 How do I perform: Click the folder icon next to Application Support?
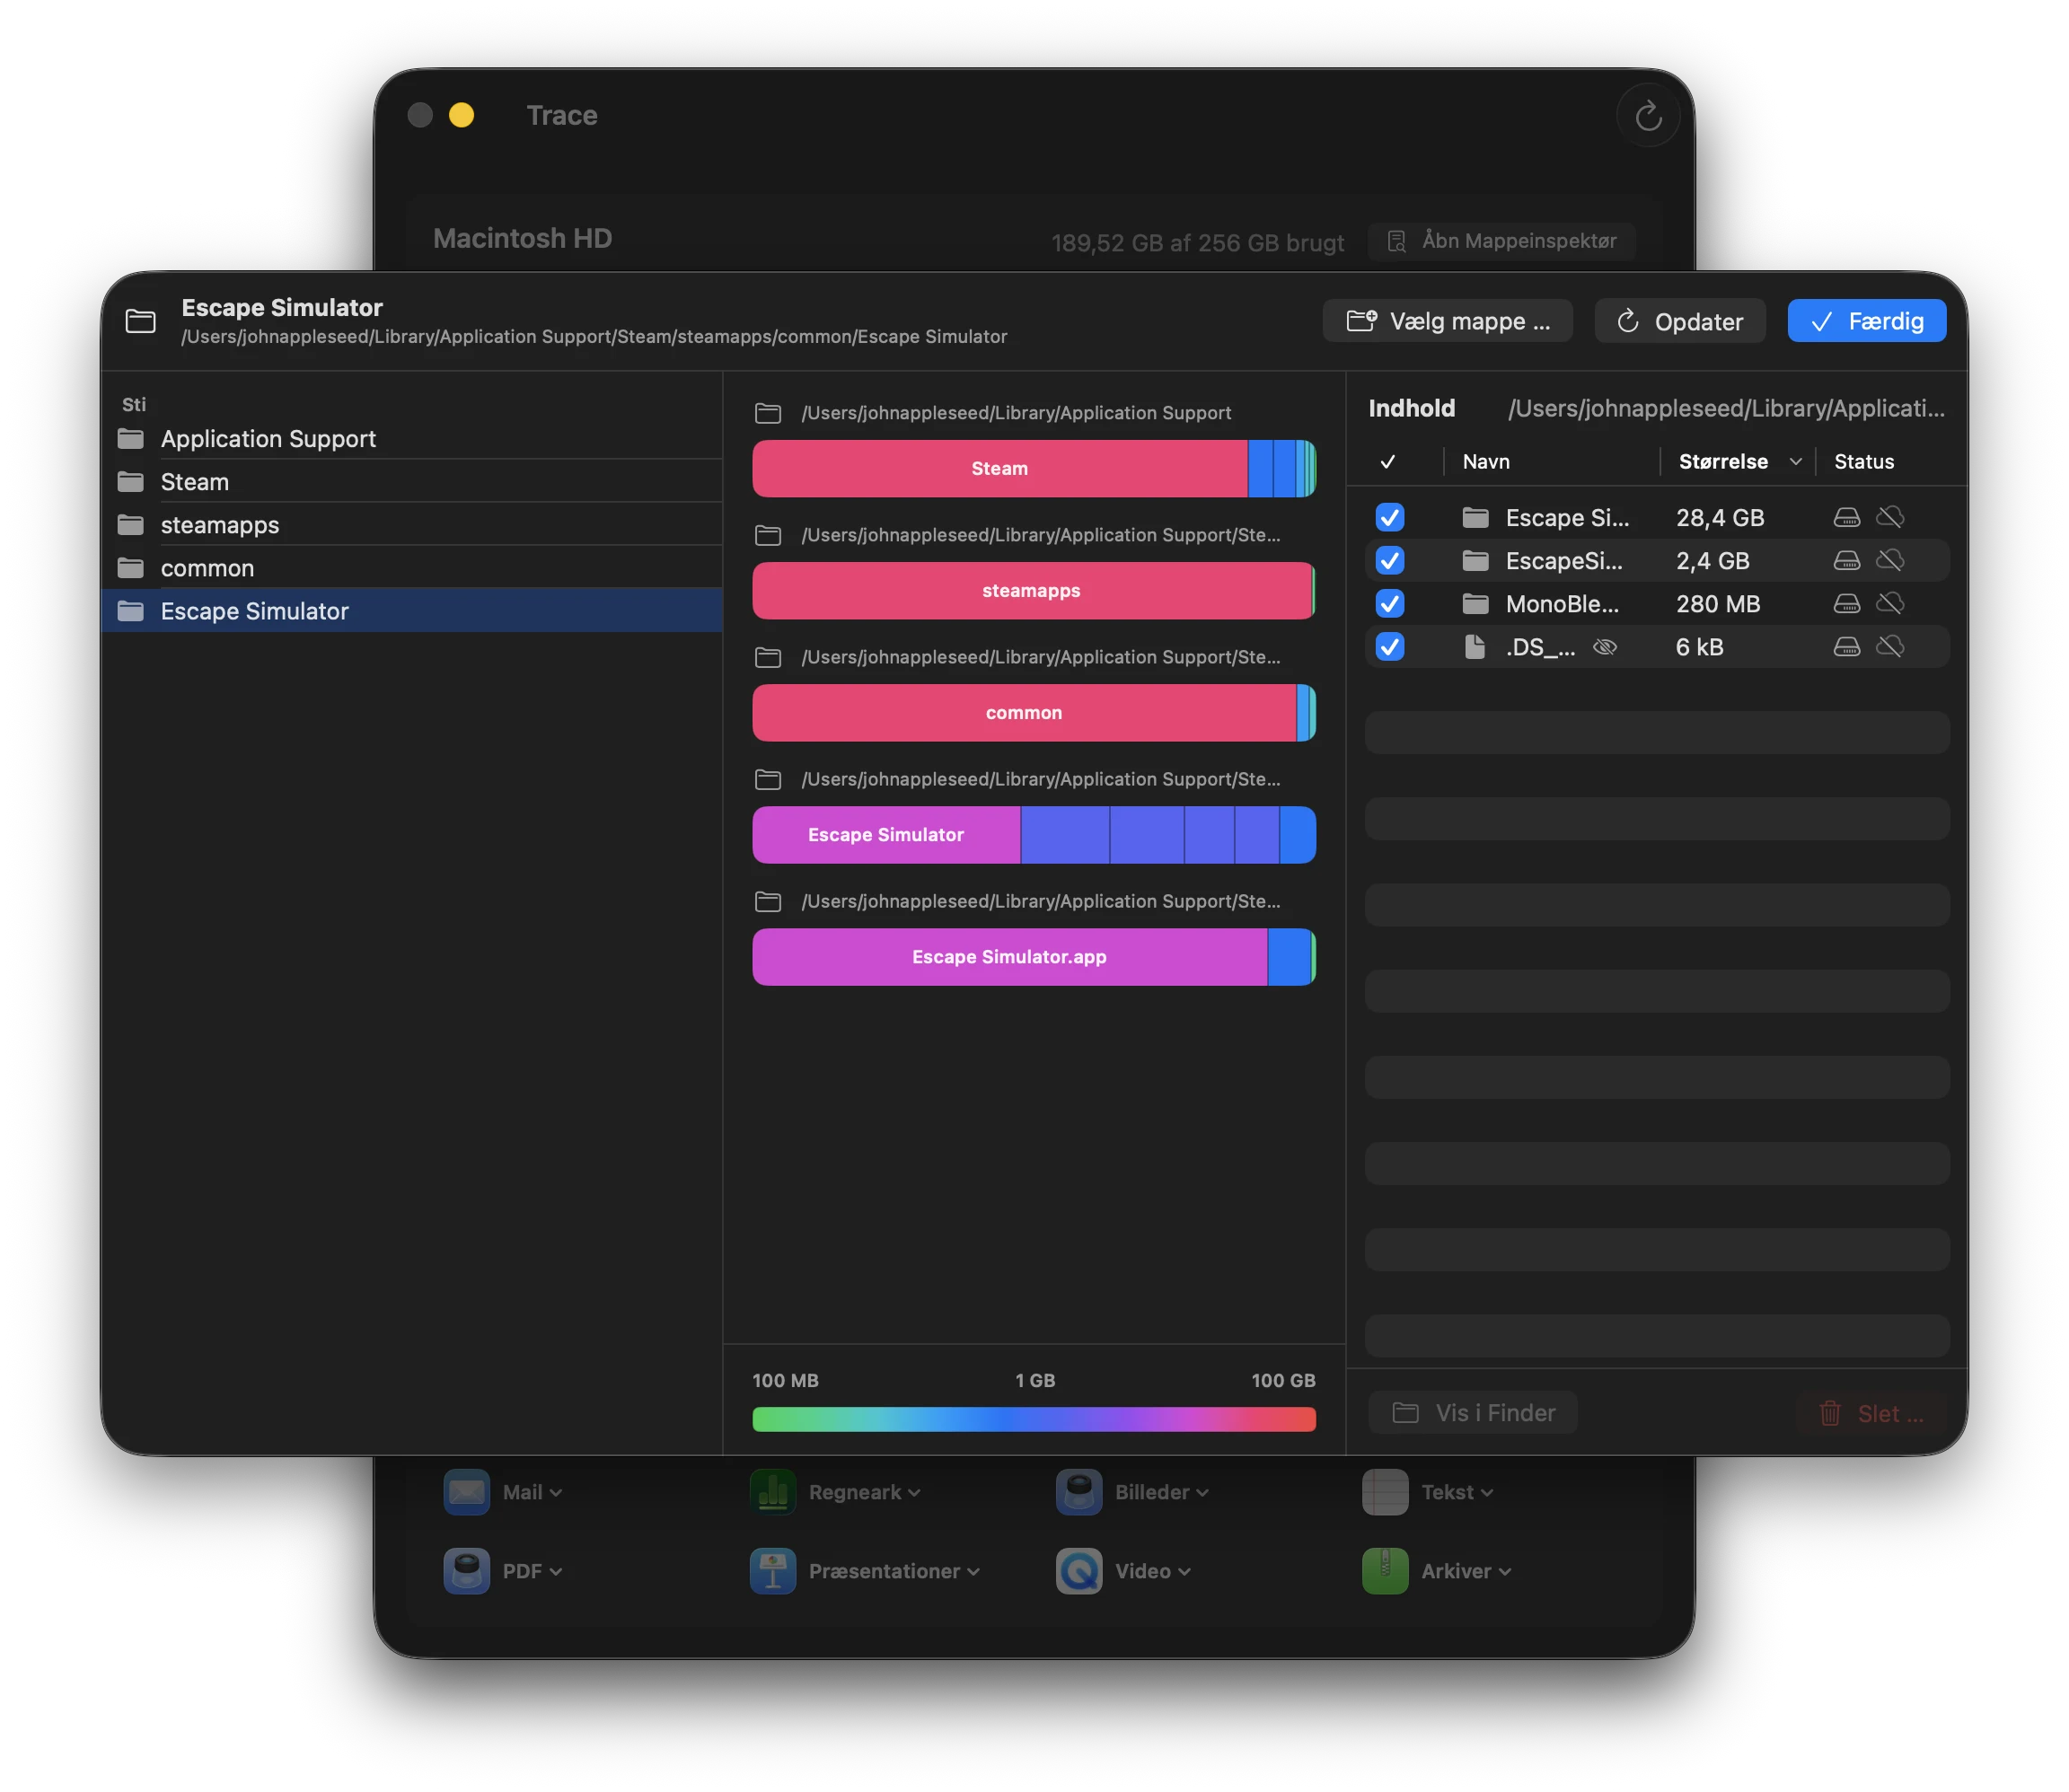tap(131, 439)
